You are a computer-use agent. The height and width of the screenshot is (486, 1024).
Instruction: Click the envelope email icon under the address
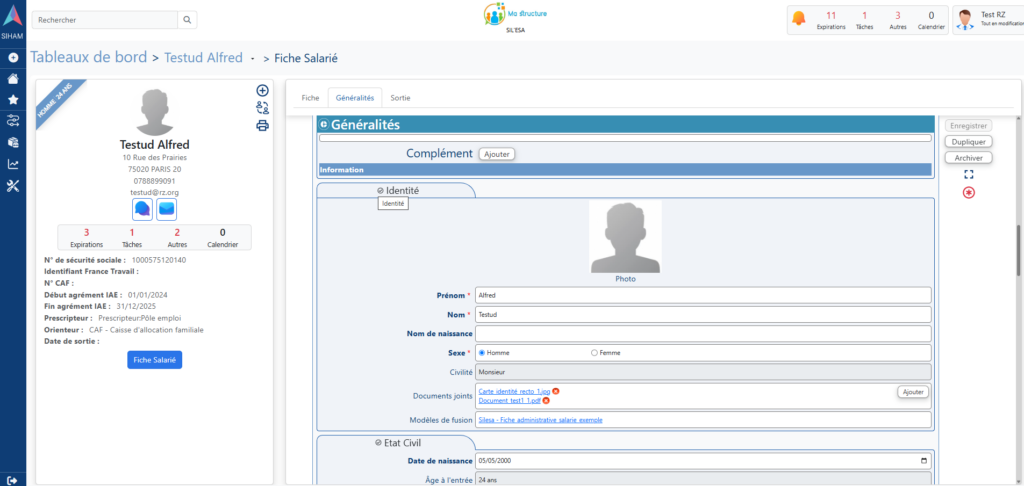point(166,209)
